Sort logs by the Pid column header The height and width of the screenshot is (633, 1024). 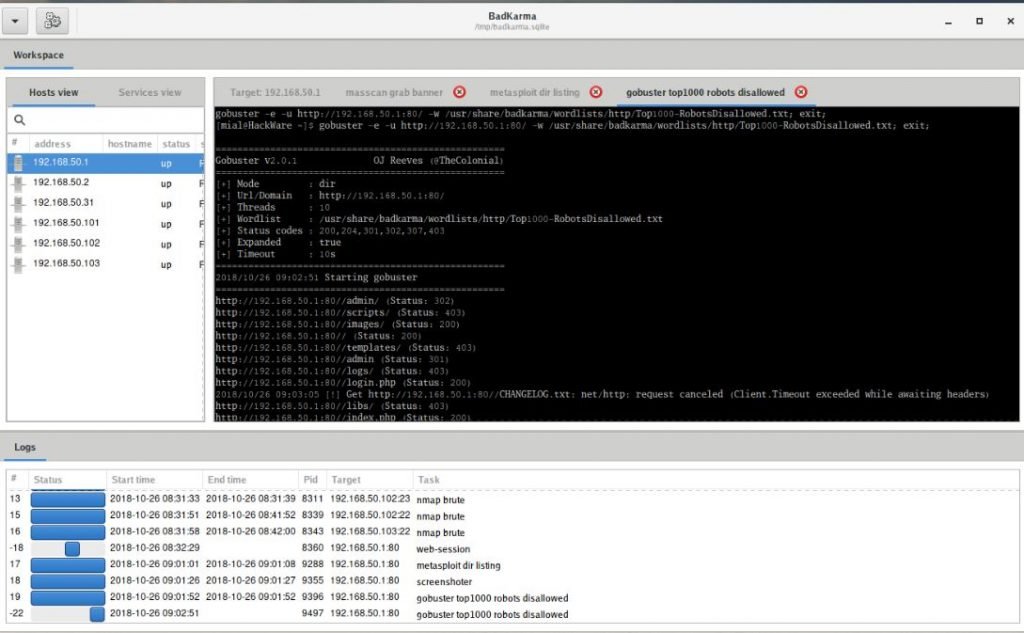click(x=310, y=479)
